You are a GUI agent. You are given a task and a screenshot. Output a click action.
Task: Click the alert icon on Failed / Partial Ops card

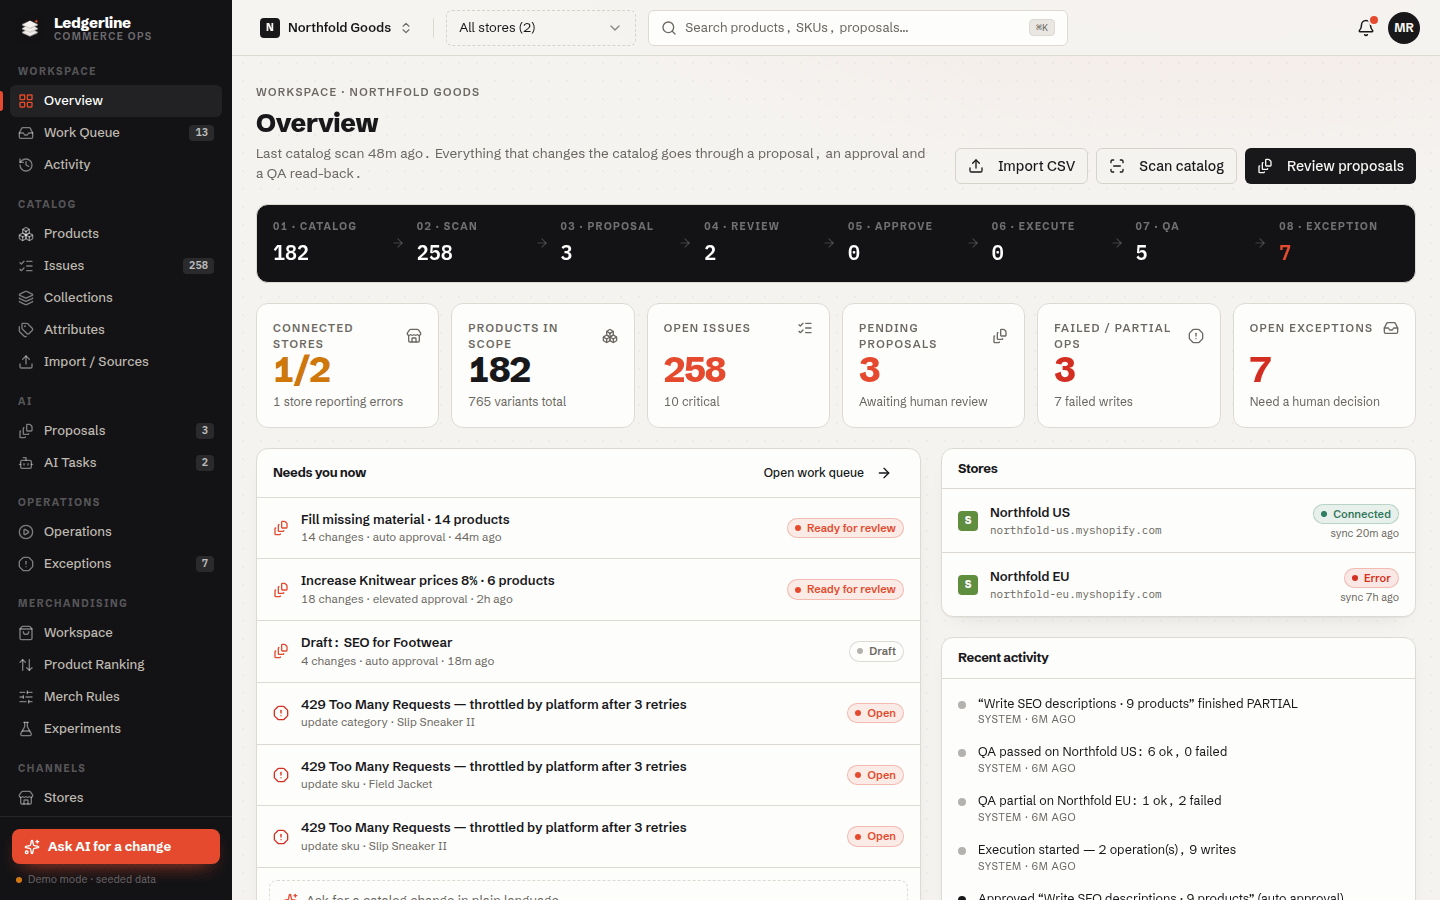pyautogui.click(x=1196, y=336)
